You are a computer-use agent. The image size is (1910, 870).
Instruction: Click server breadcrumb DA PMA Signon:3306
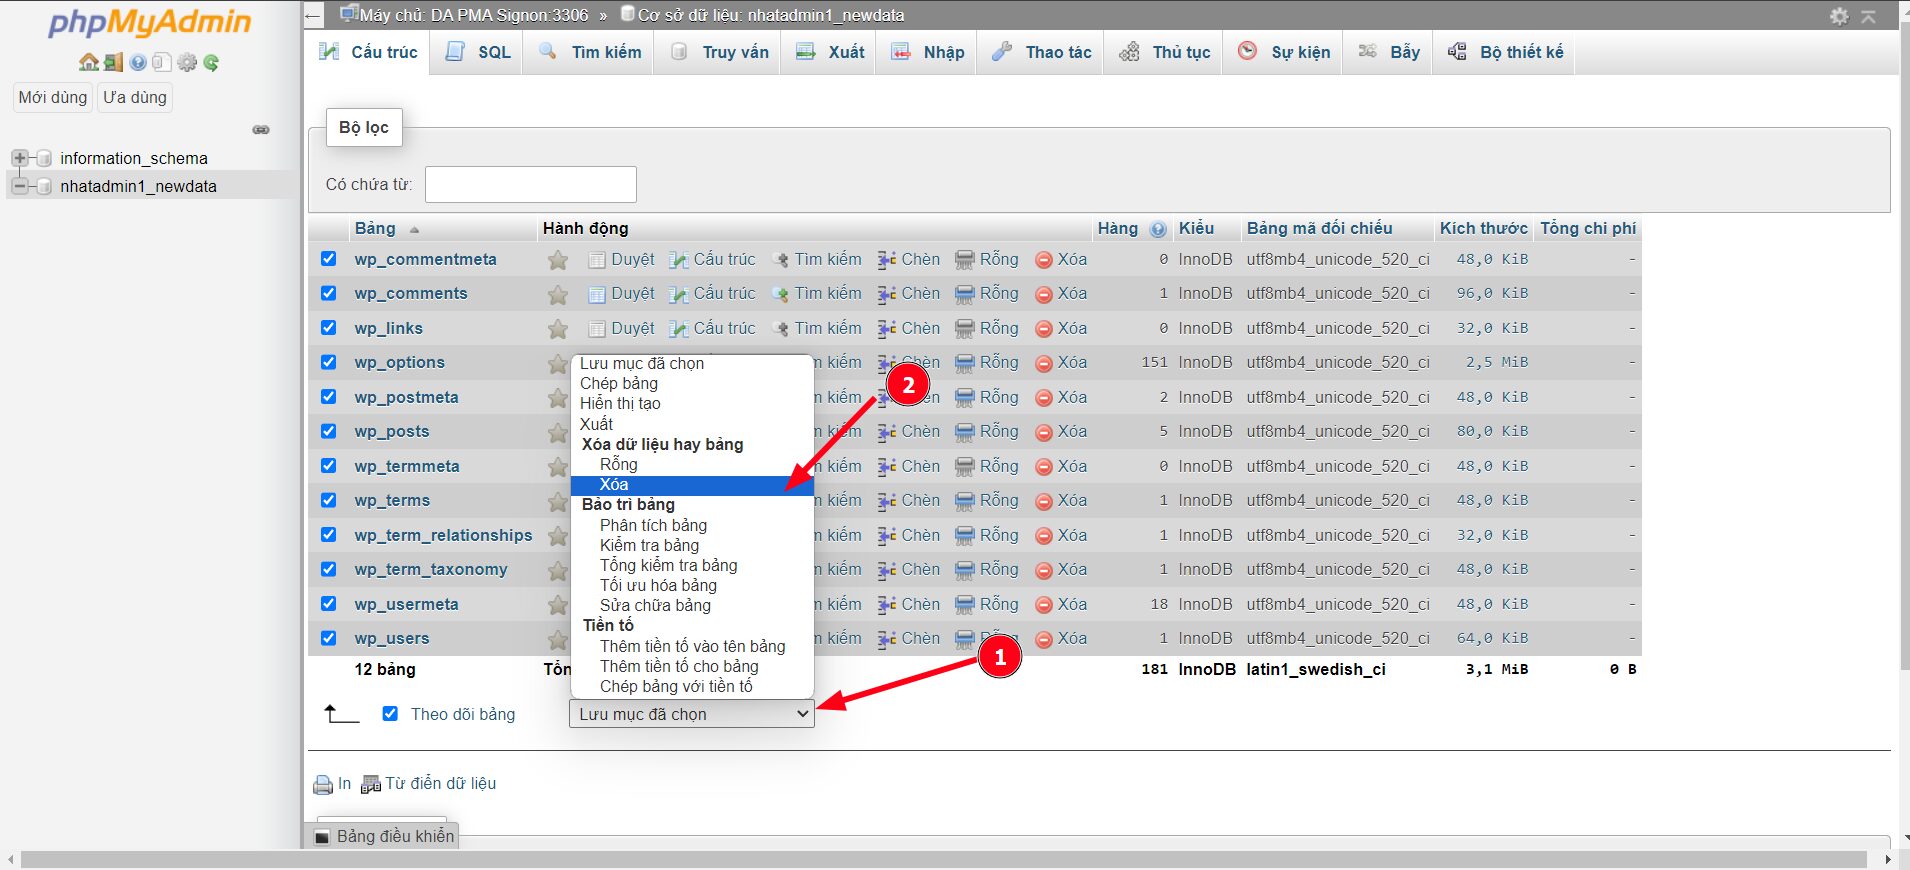point(474,16)
